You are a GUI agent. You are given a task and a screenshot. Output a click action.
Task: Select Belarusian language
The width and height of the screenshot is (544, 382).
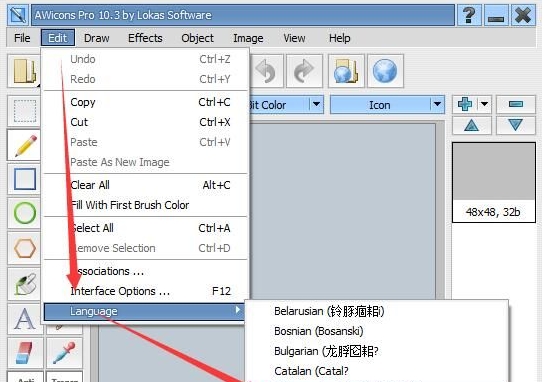(x=377, y=311)
